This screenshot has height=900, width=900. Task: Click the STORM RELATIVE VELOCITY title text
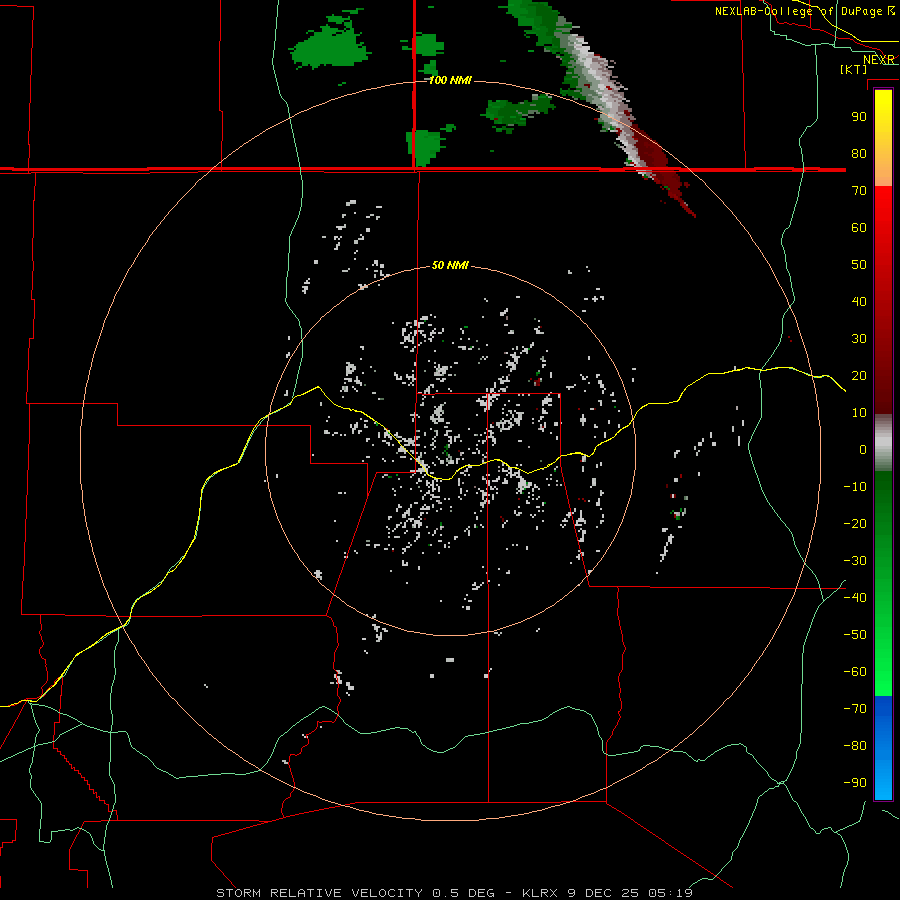point(320,893)
